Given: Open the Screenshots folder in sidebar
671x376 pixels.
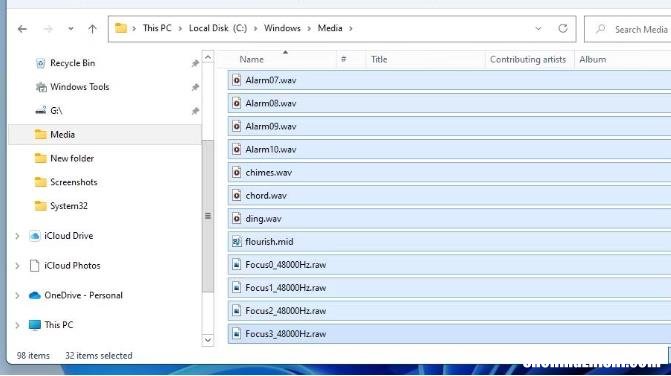Looking at the screenshot, I should tap(74, 182).
